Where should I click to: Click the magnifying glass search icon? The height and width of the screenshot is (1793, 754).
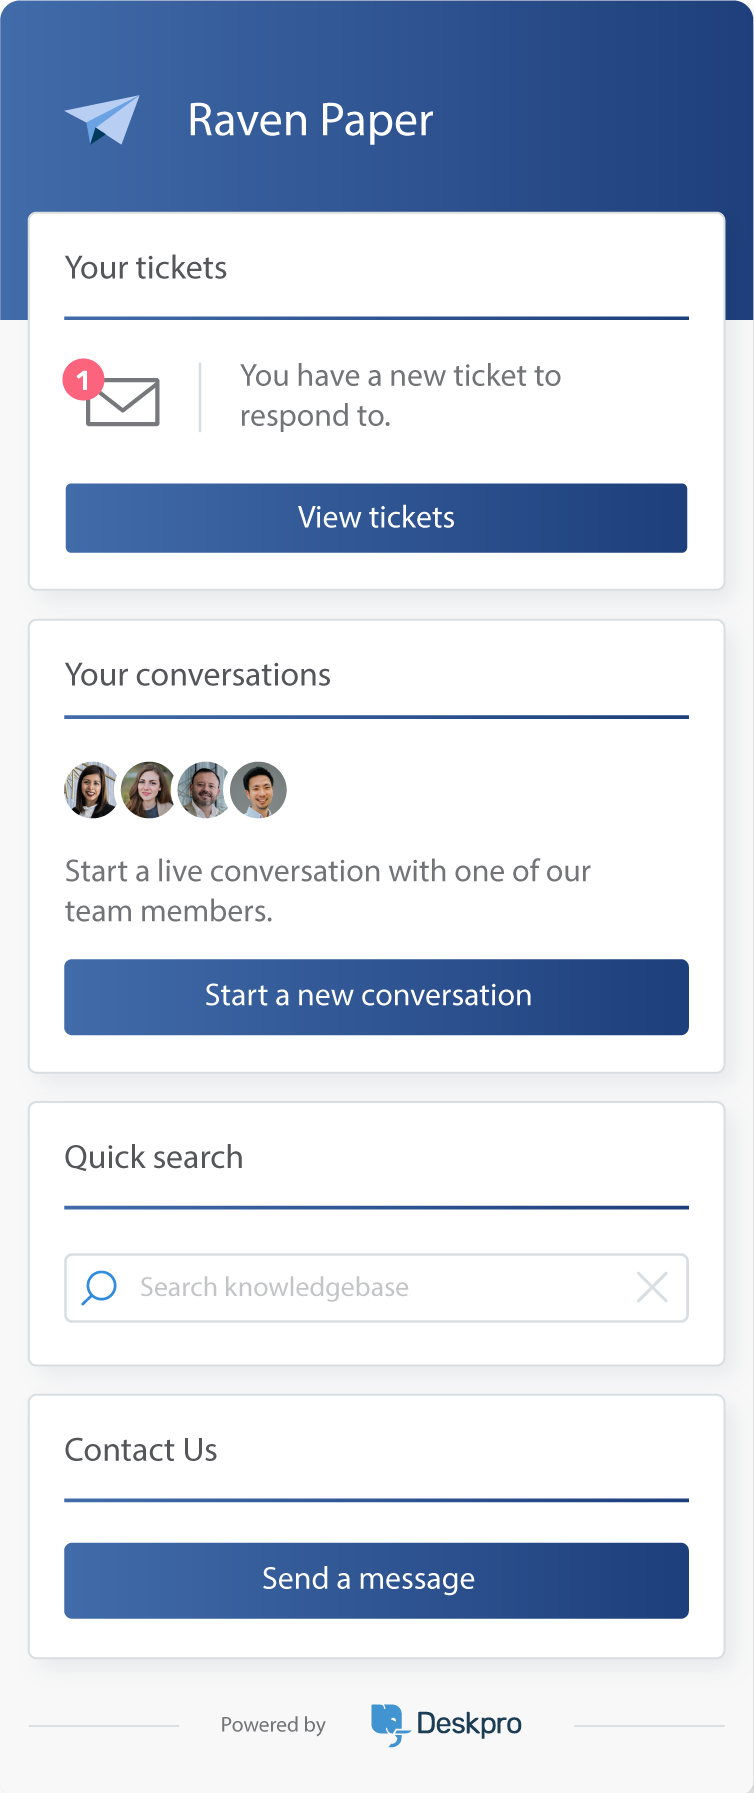point(99,1287)
